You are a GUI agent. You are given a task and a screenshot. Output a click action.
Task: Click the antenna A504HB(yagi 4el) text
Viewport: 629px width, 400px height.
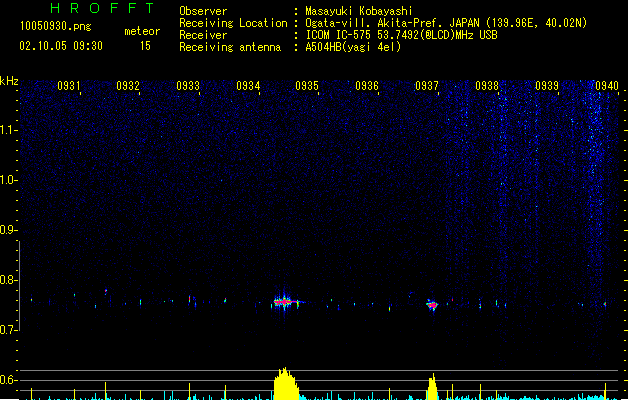(353, 47)
